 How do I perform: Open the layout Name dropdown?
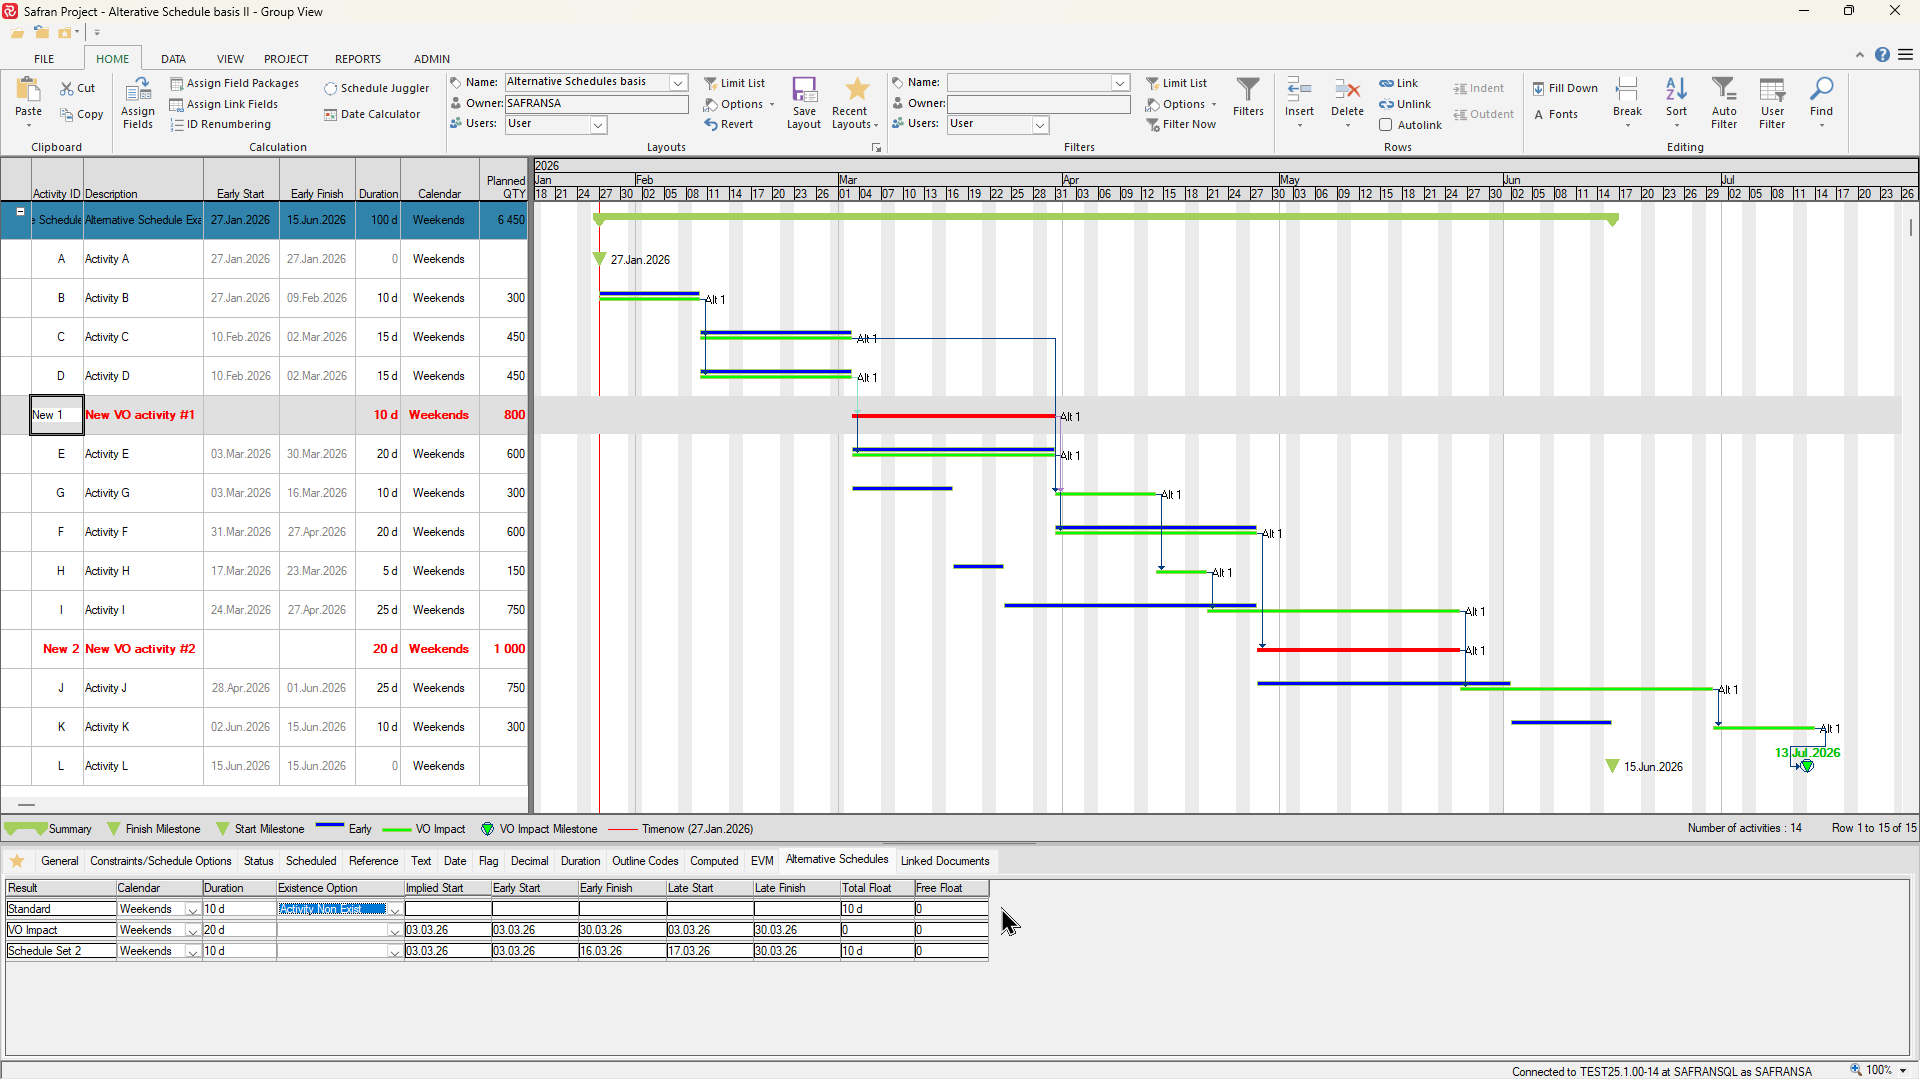[x=679, y=82]
